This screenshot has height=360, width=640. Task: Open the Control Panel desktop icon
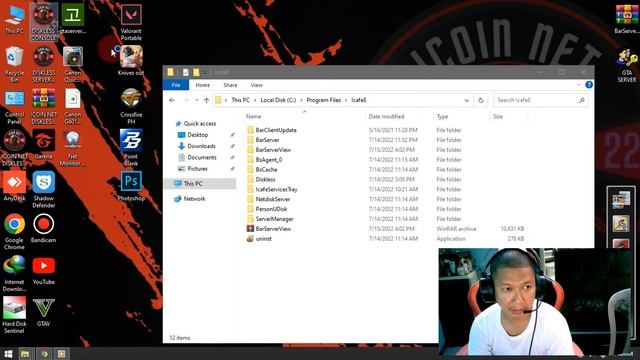pyautogui.click(x=14, y=107)
